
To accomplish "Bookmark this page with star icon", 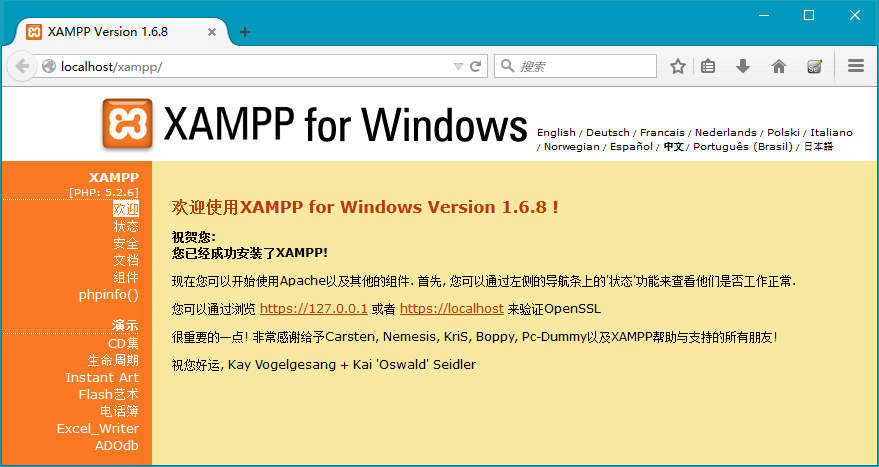I will coord(678,67).
